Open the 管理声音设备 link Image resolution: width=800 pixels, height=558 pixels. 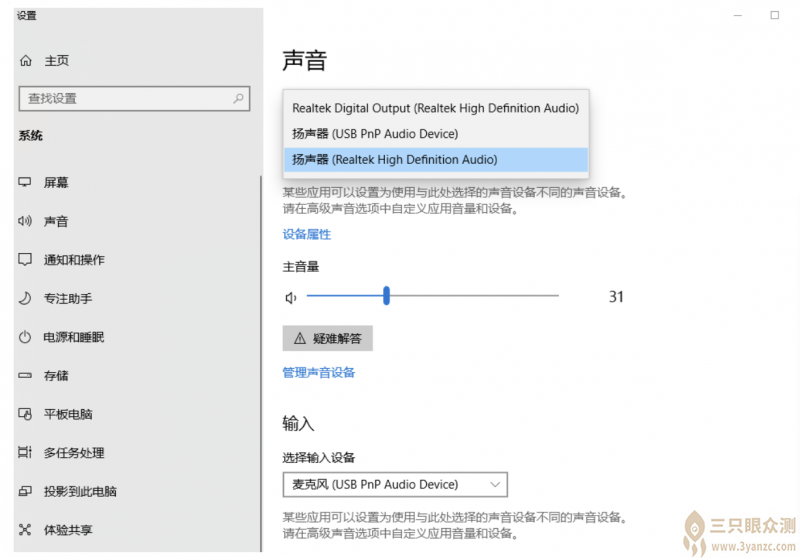pyautogui.click(x=319, y=373)
